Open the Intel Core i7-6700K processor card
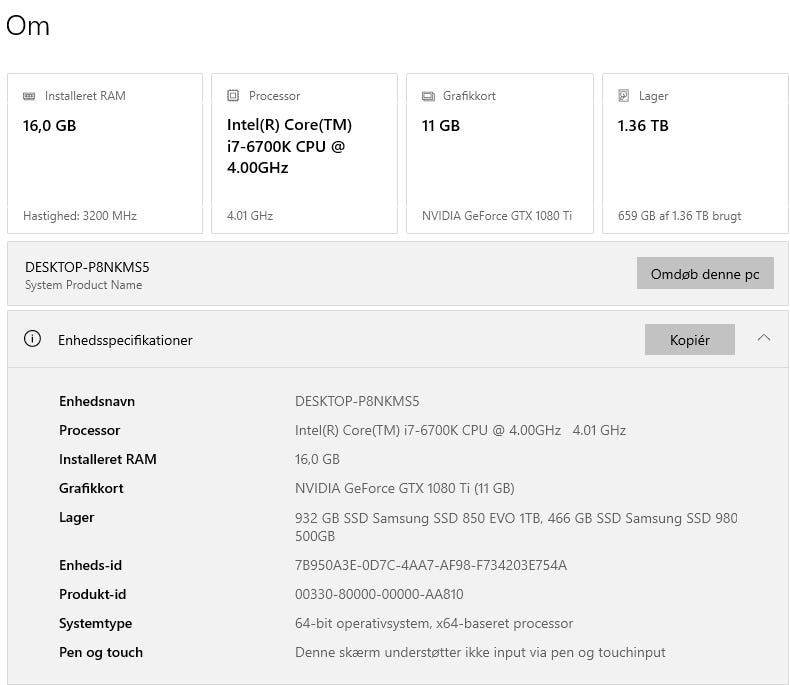790x685 pixels. (304, 153)
